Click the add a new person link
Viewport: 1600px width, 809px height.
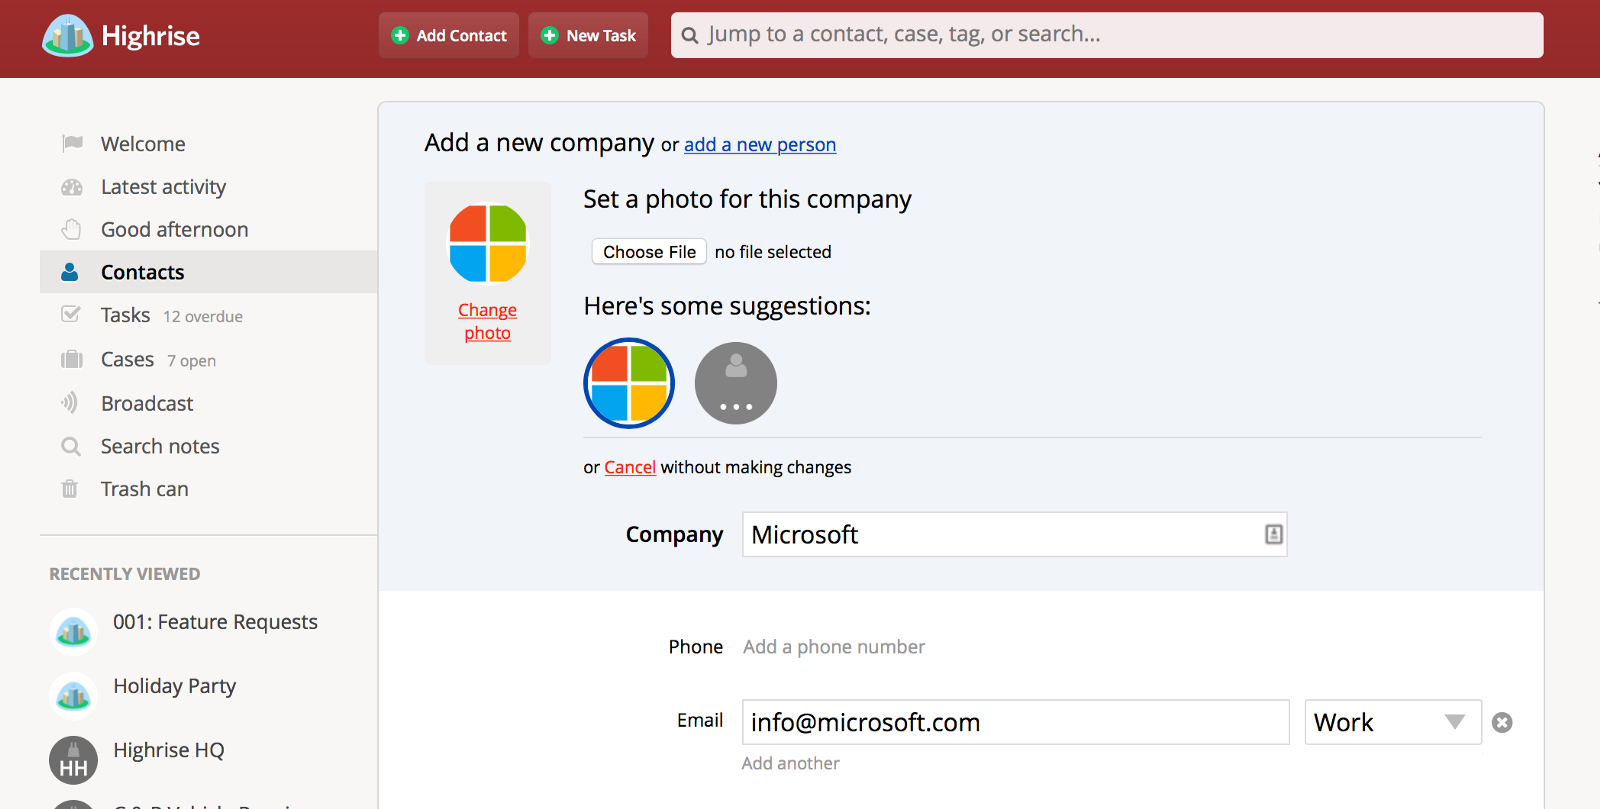click(x=760, y=145)
